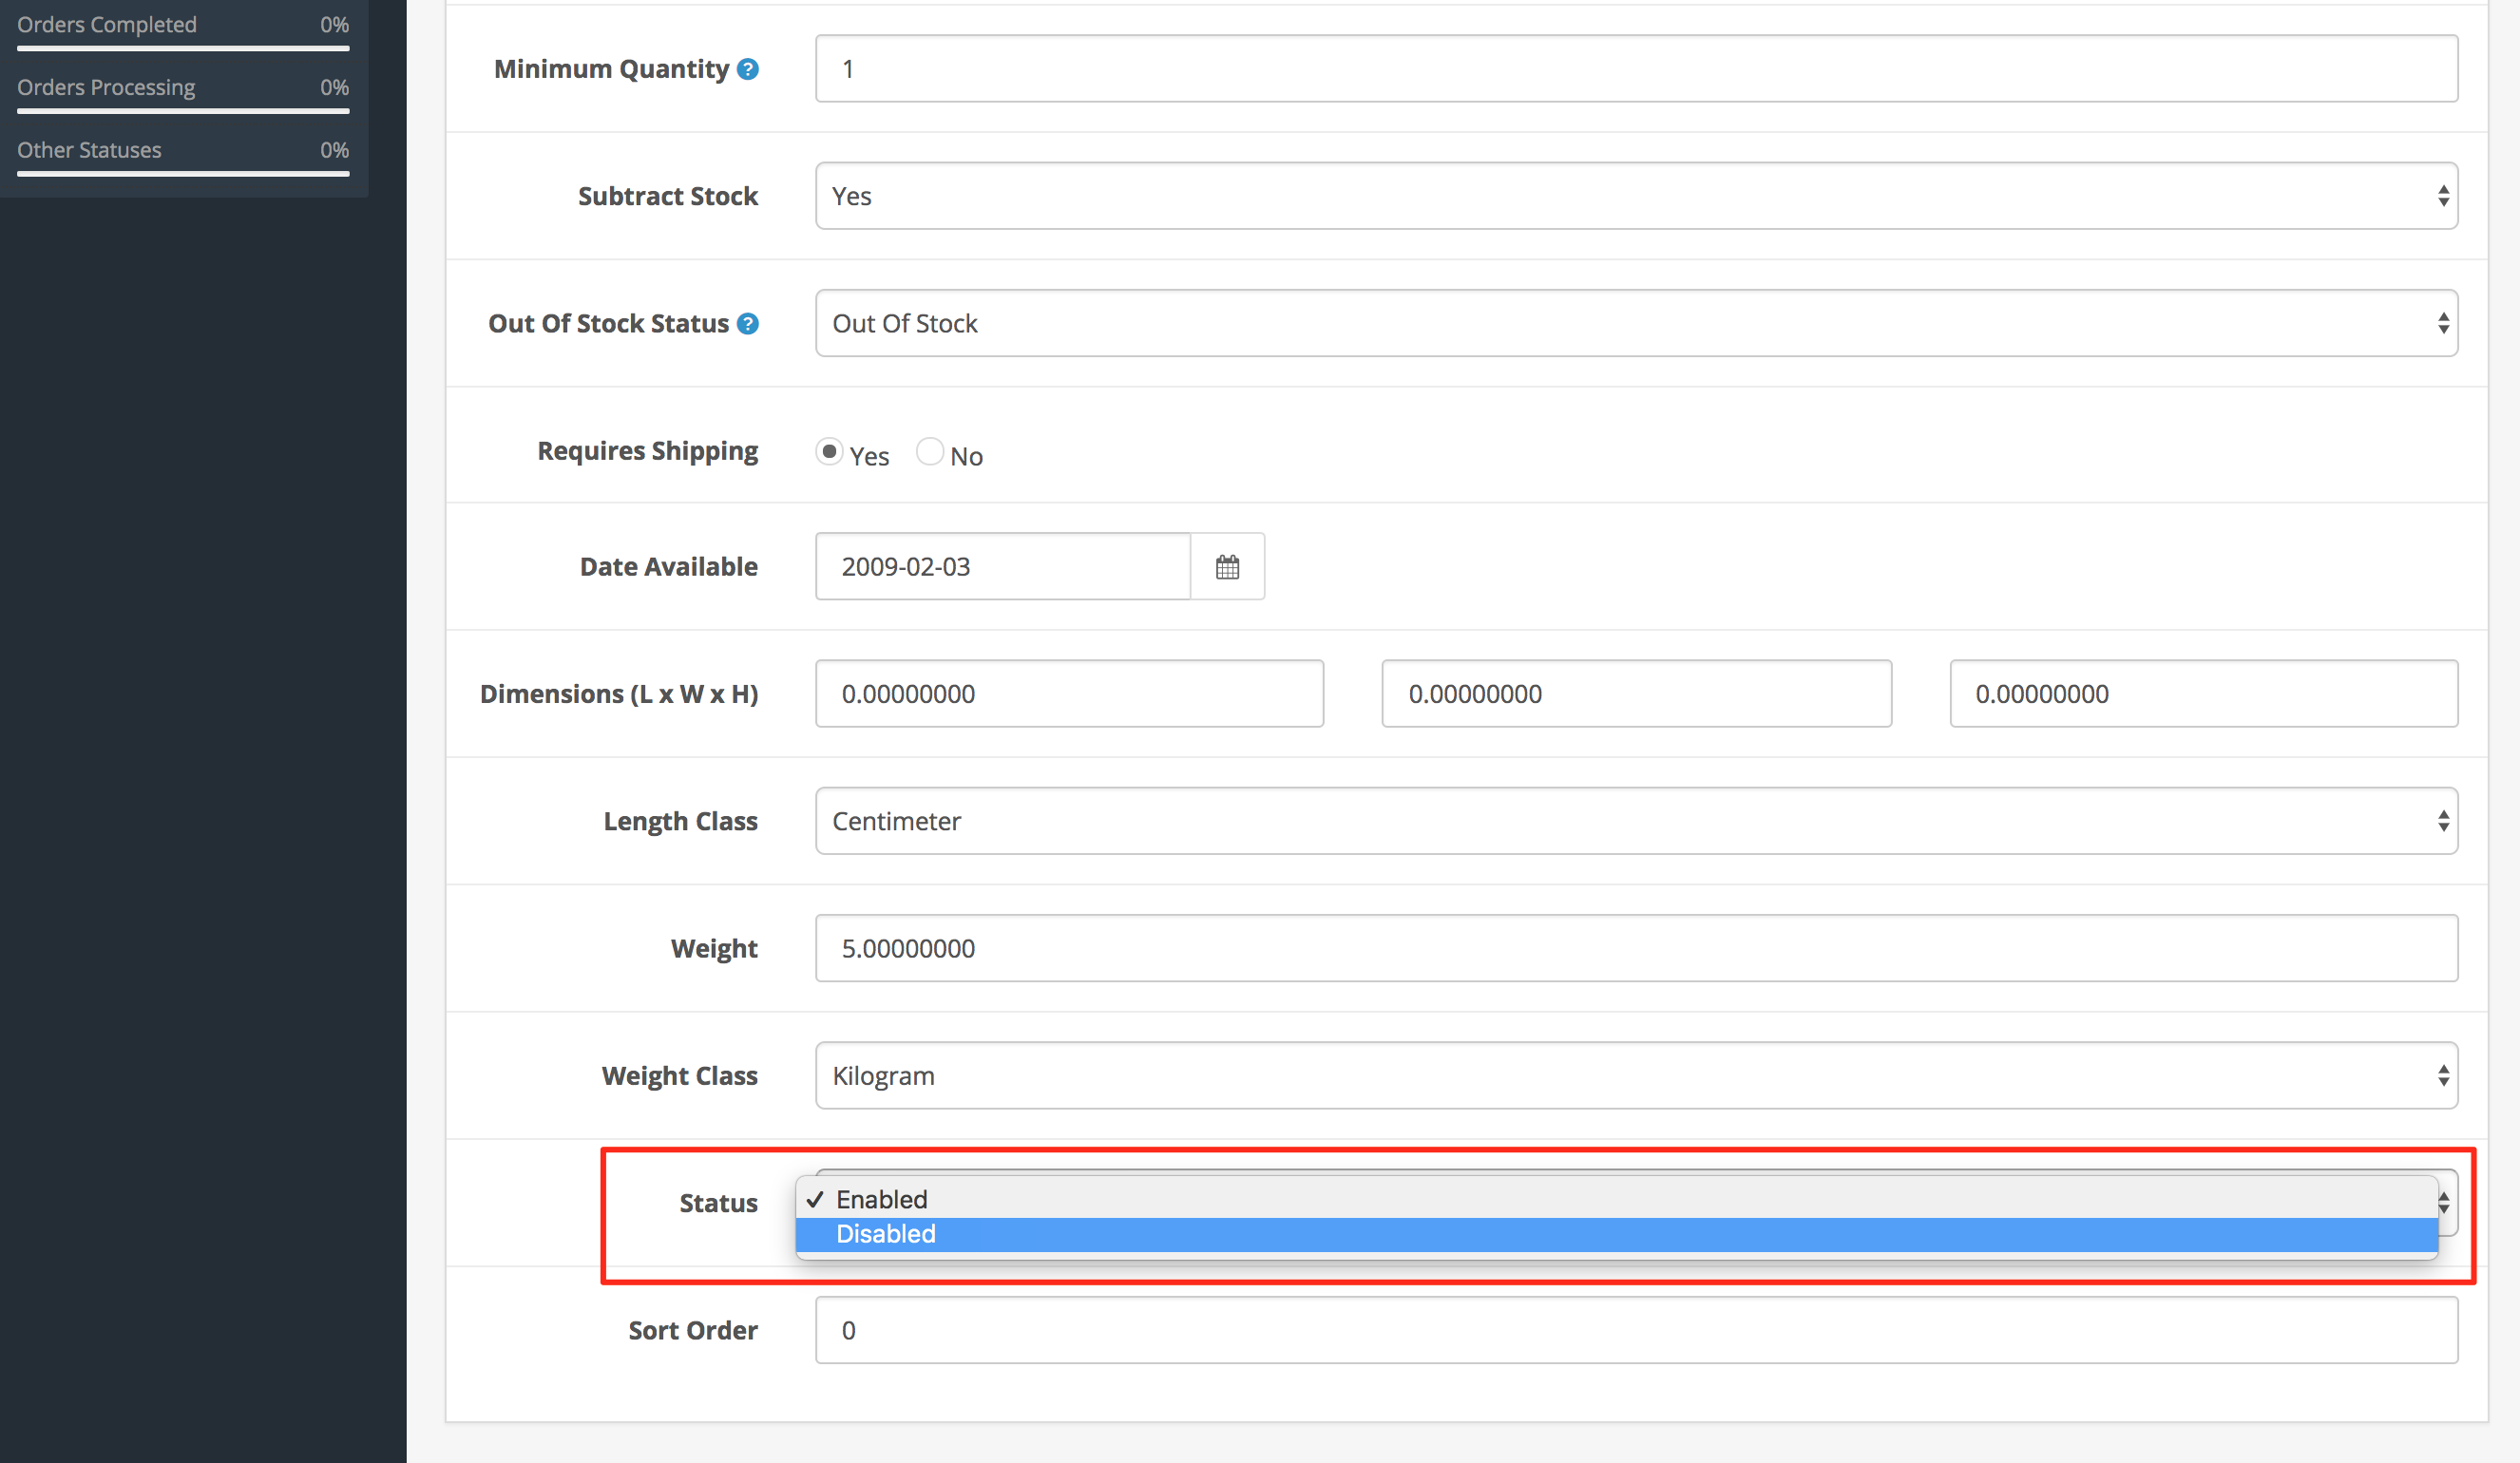Choose Disabled in the Status dropdown
The image size is (2520, 1463).
pyautogui.click(x=884, y=1233)
